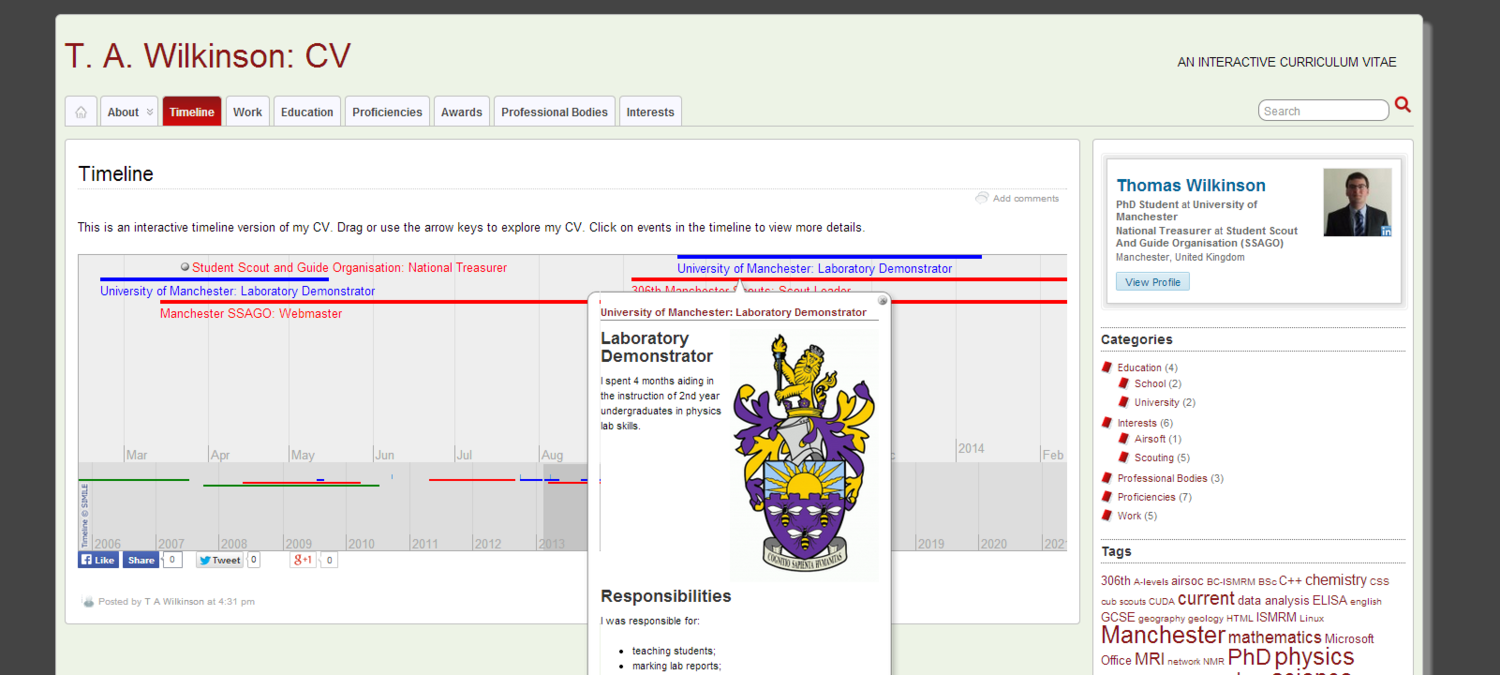Select the National Treasurer timeline event
The width and height of the screenshot is (1500, 675).
pos(349,268)
